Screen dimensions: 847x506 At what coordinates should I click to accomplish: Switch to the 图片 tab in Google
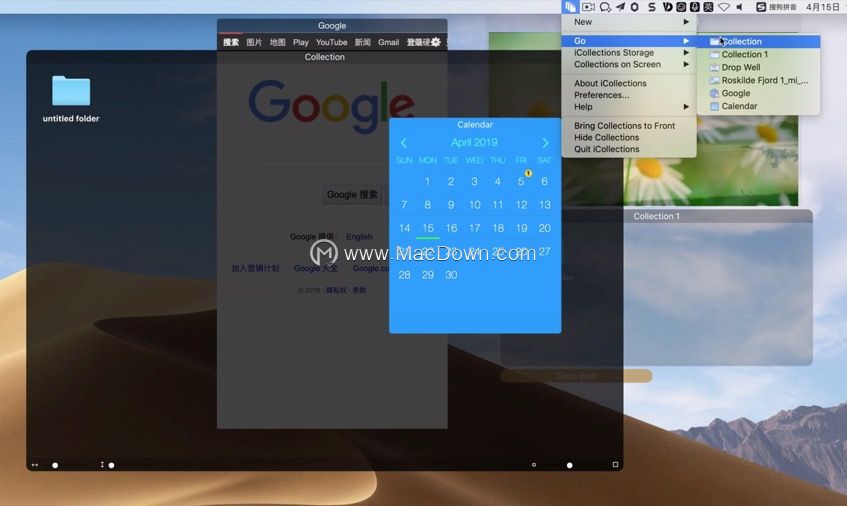point(254,42)
